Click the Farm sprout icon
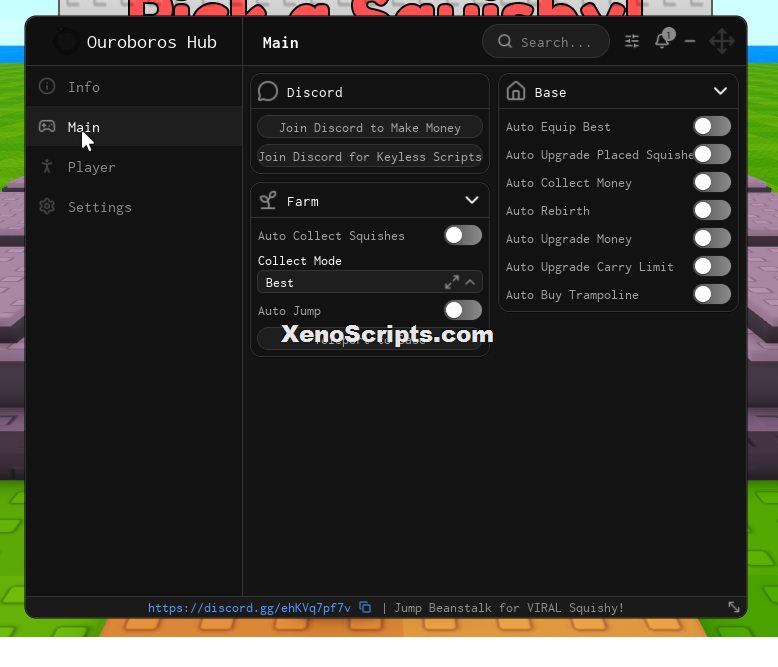The width and height of the screenshot is (778, 667). pos(268,200)
